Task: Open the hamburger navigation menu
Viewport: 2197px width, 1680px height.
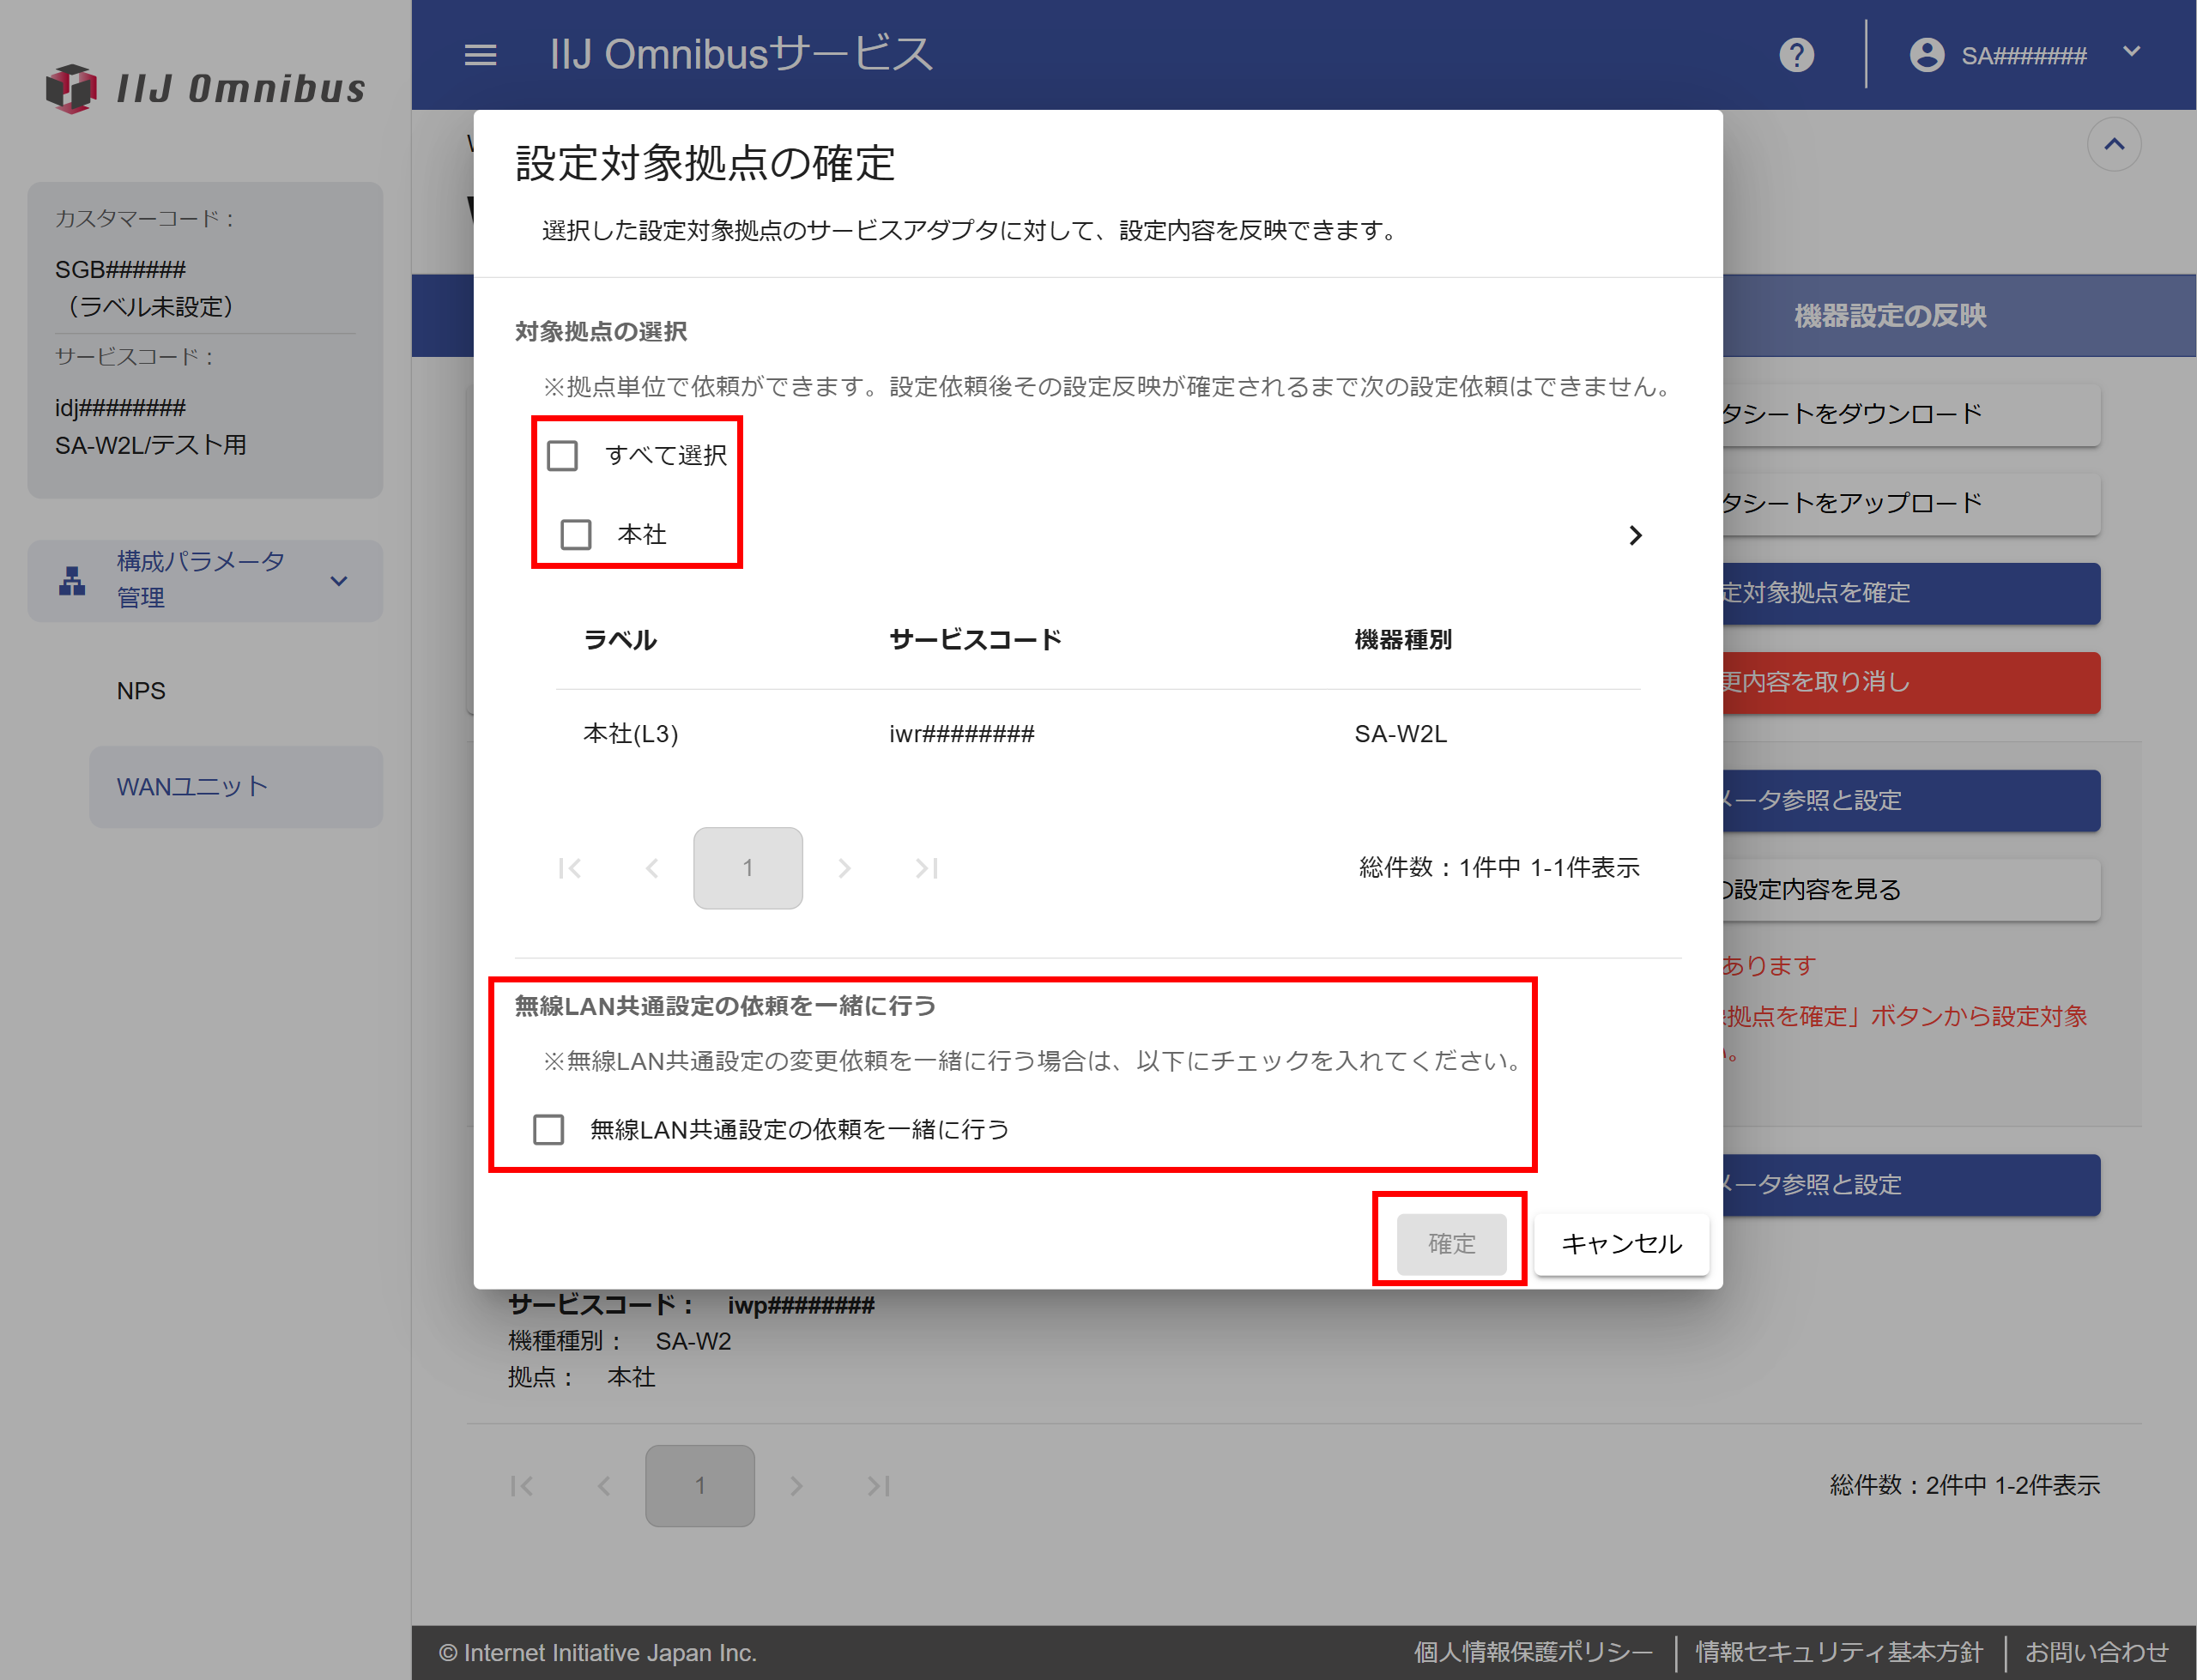Action: tap(480, 55)
